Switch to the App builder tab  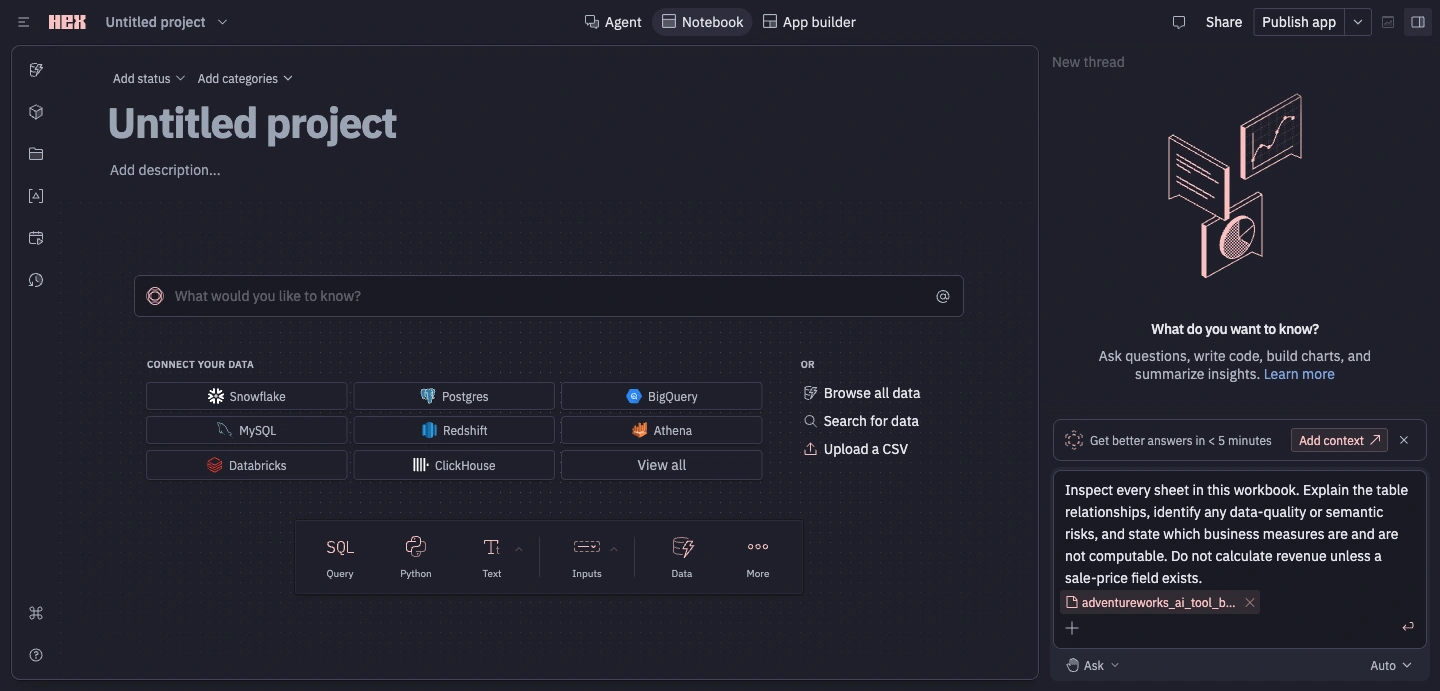(809, 22)
